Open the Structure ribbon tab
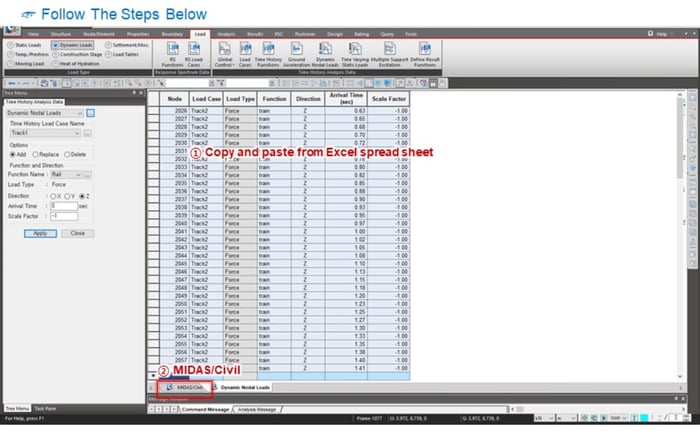The width and height of the screenshot is (700, 435). point(61,34)
